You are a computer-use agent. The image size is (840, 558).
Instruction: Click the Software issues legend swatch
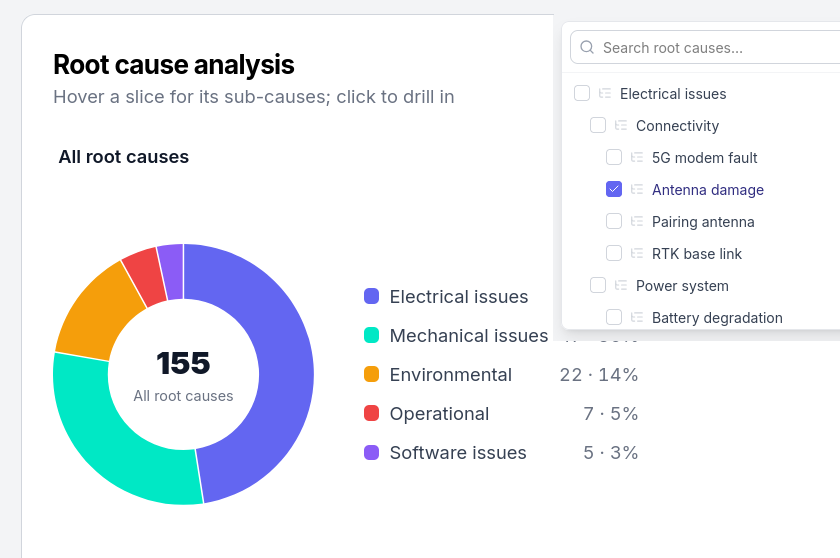click(371, 453)
